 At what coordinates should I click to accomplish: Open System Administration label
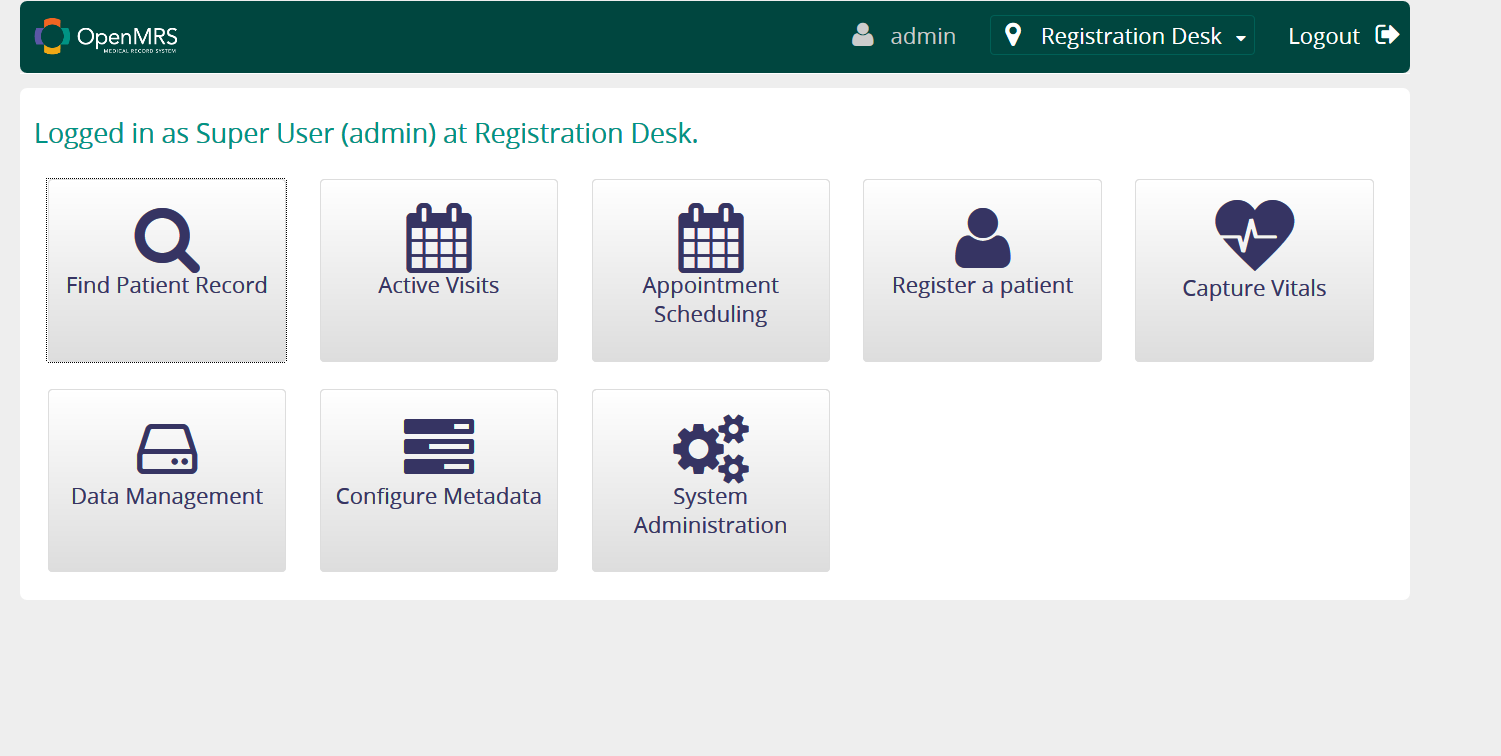point(711,511)
